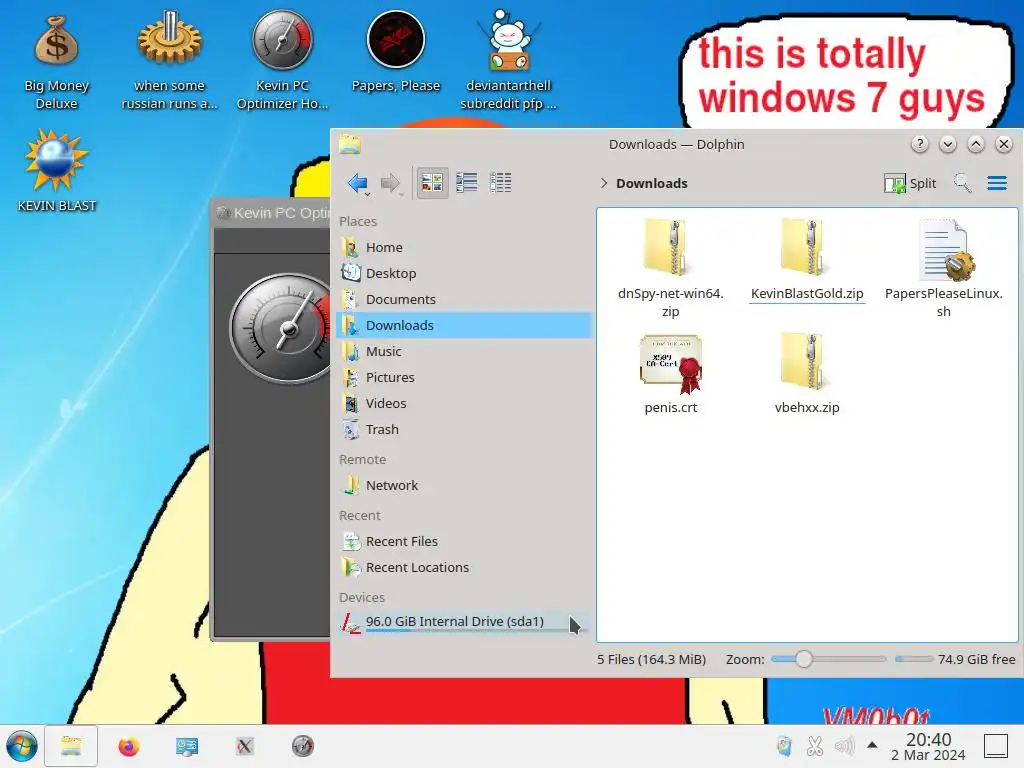Go forward with the grey arrow button

[390, 183]
